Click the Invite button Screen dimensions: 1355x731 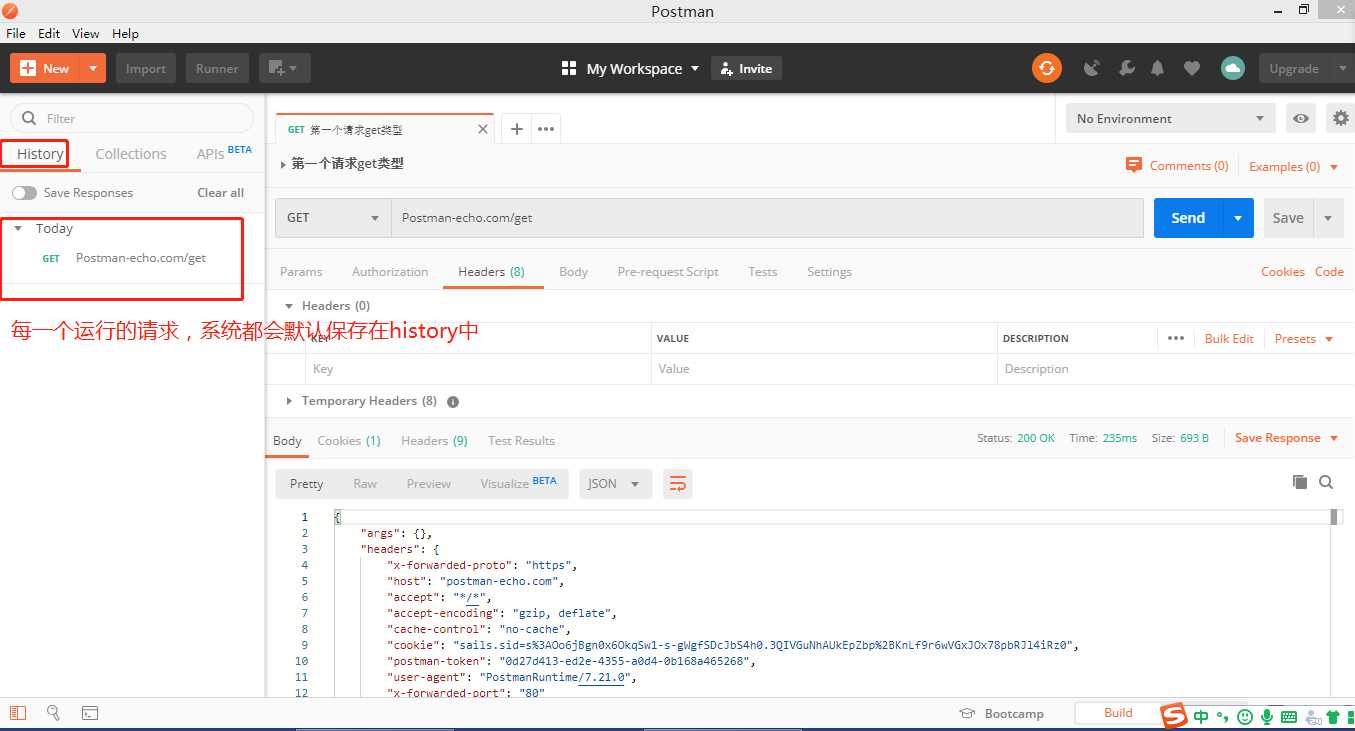(x=746, y=68)
